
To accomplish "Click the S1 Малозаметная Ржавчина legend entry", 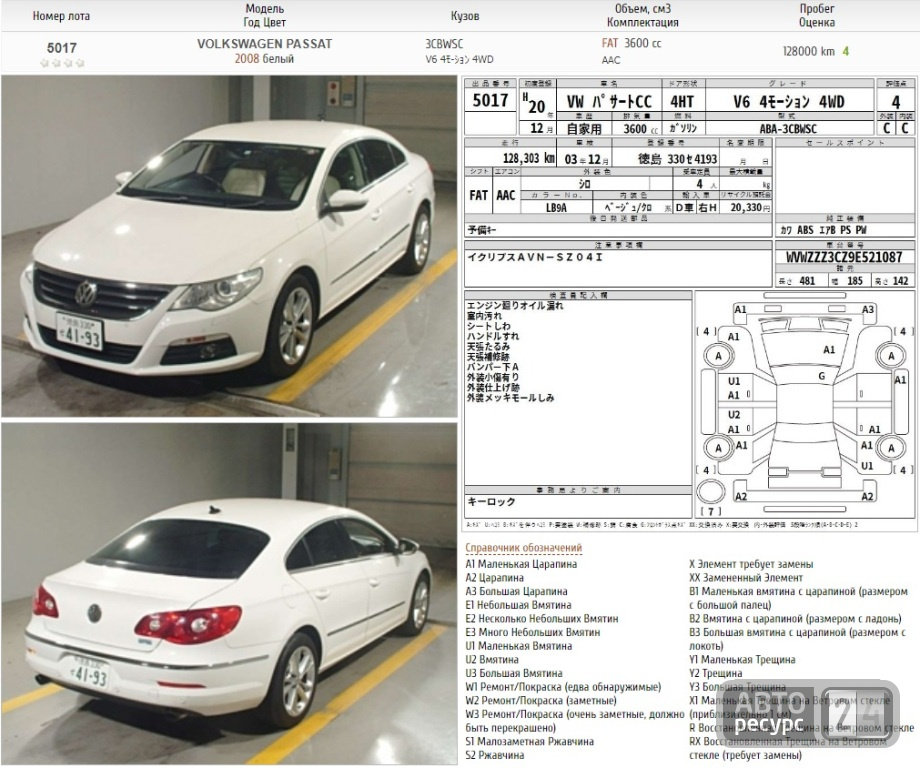I will 530,741.
